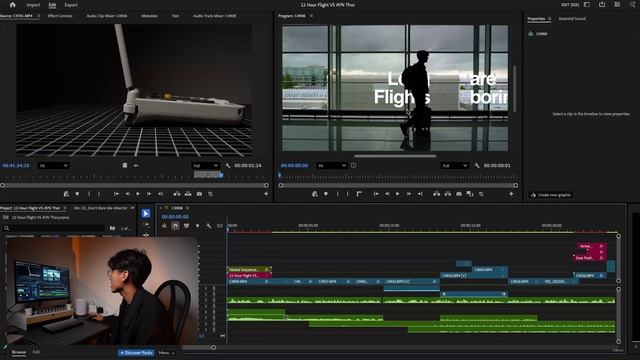Open the workspaces layout icon in header
Viewport: 640px width, 360px height.
point(587,4)
